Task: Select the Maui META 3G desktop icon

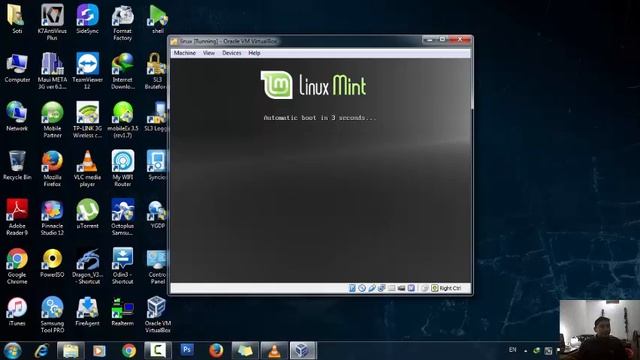Action: pos(52,70)
